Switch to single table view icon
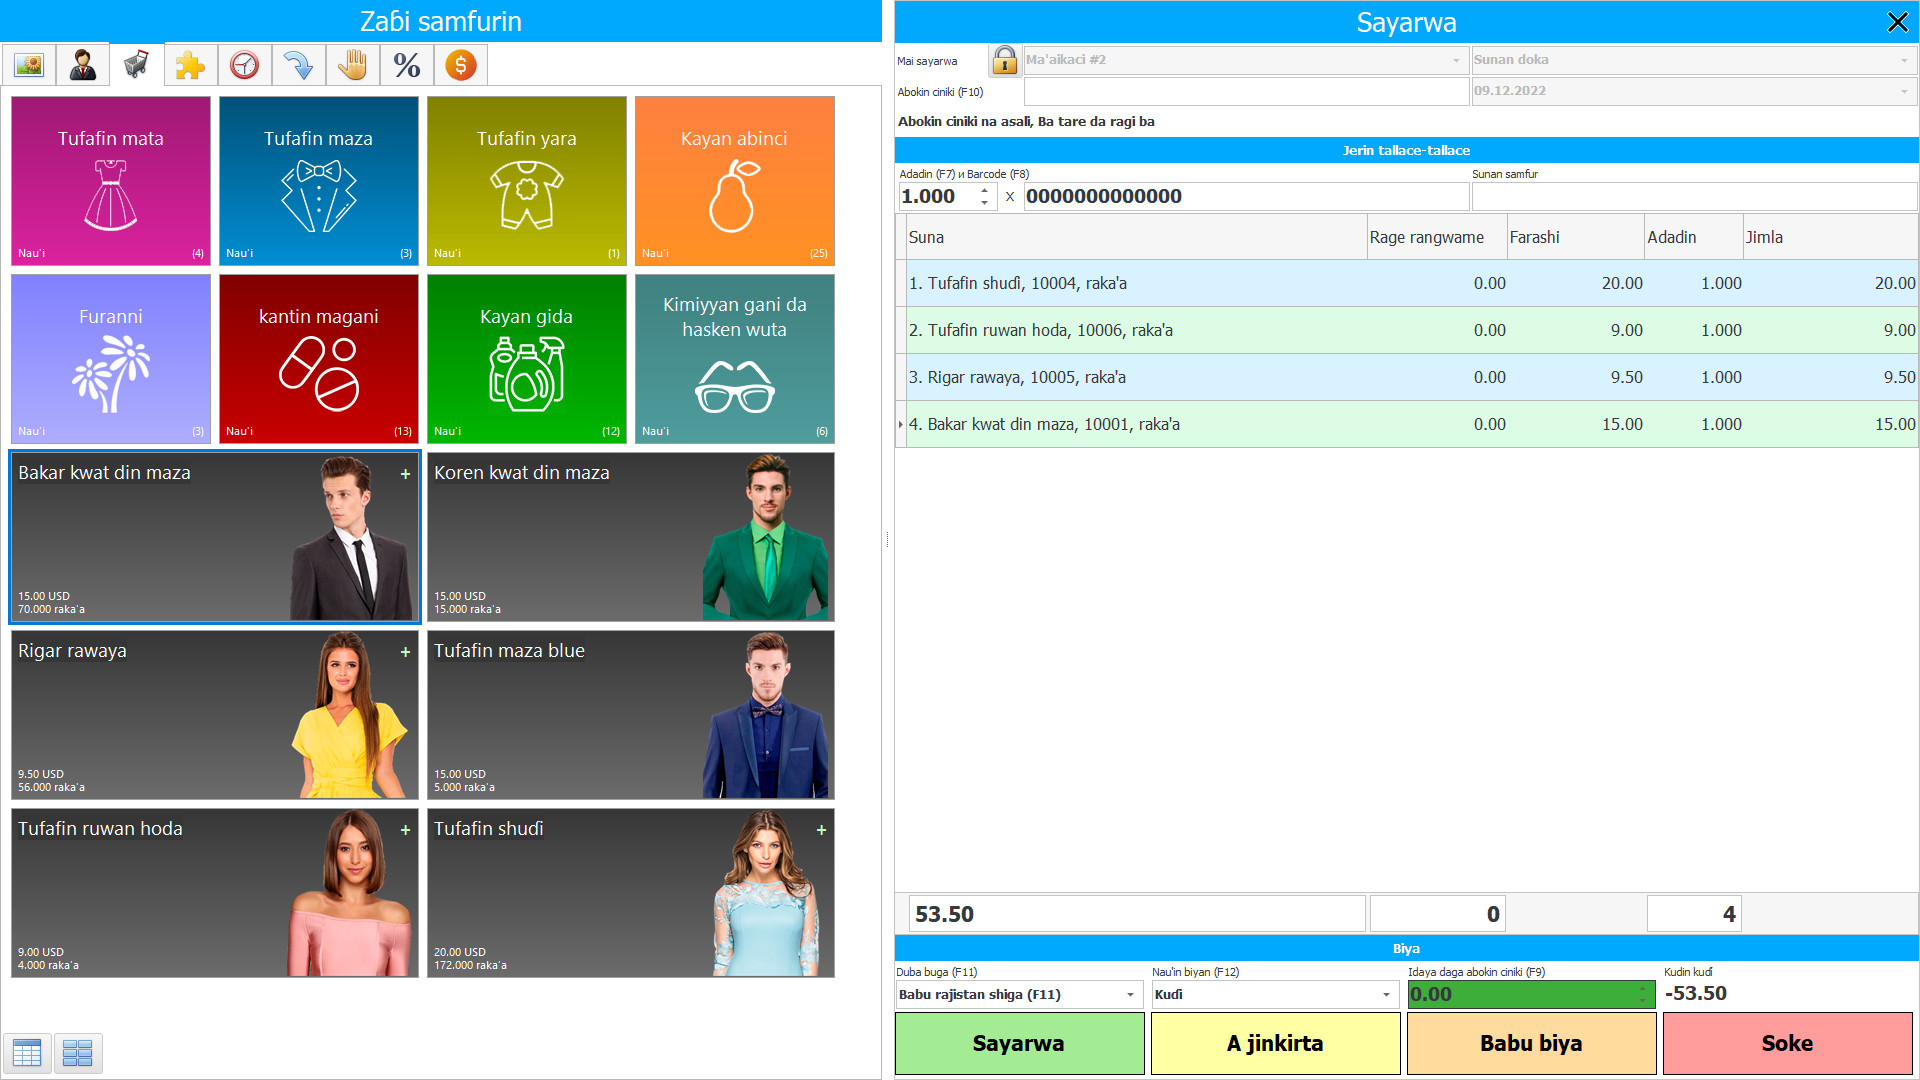Viewport: 1920px width, 1080px height. click(27, 1052)
